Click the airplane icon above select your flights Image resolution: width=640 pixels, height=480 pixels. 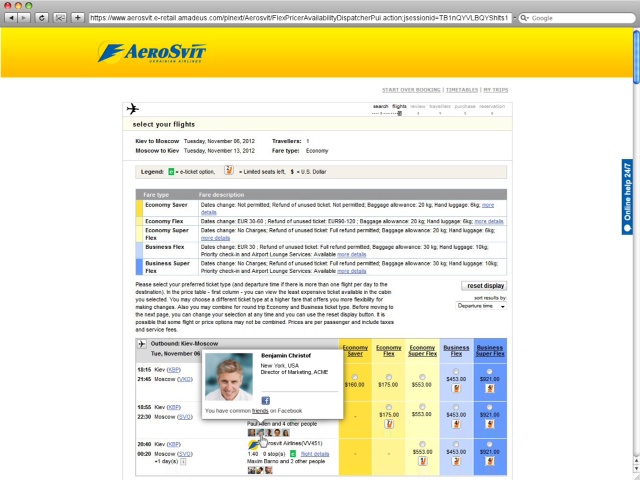[133, 109]
